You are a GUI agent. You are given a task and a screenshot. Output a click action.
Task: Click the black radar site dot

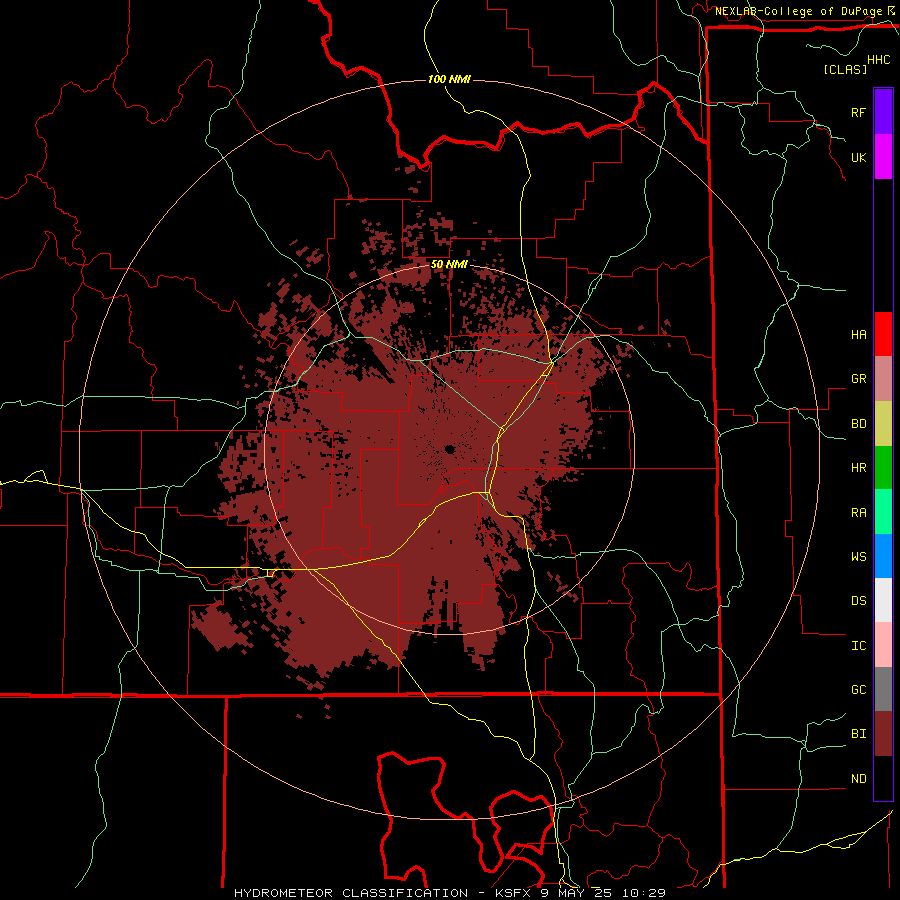(x=449, y=449)
